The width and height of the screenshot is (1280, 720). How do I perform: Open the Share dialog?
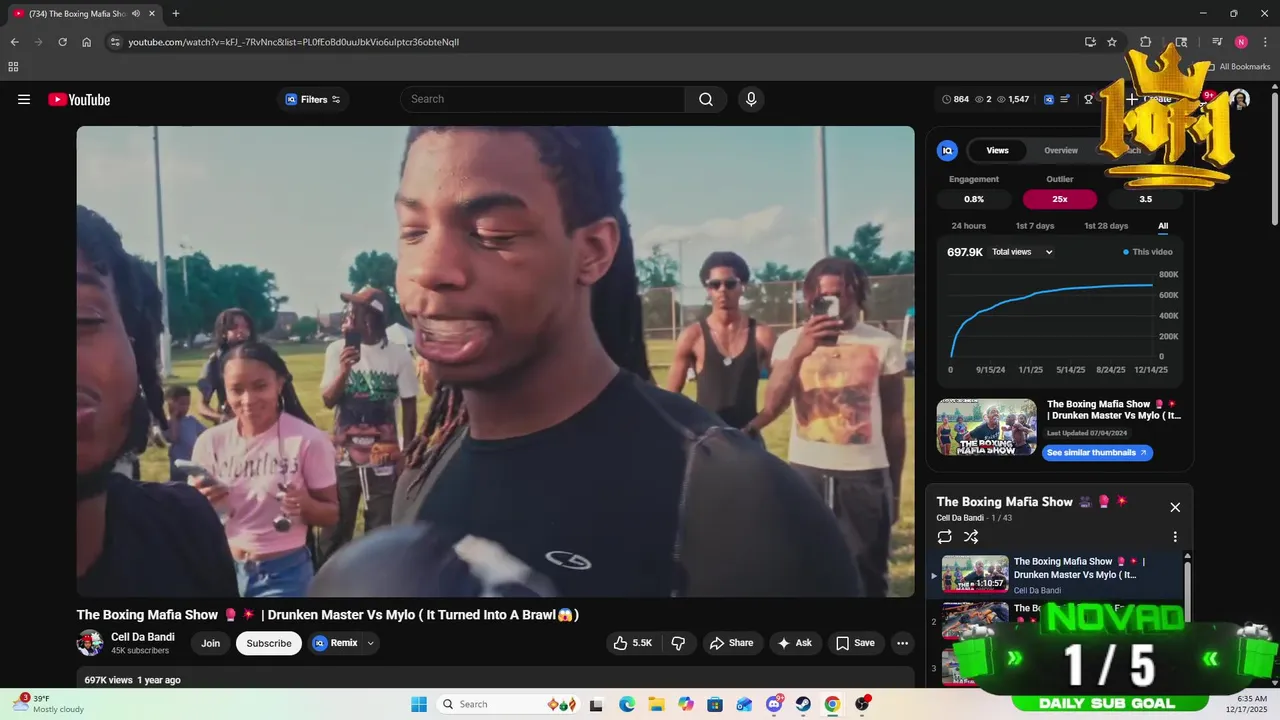[732, 643]
